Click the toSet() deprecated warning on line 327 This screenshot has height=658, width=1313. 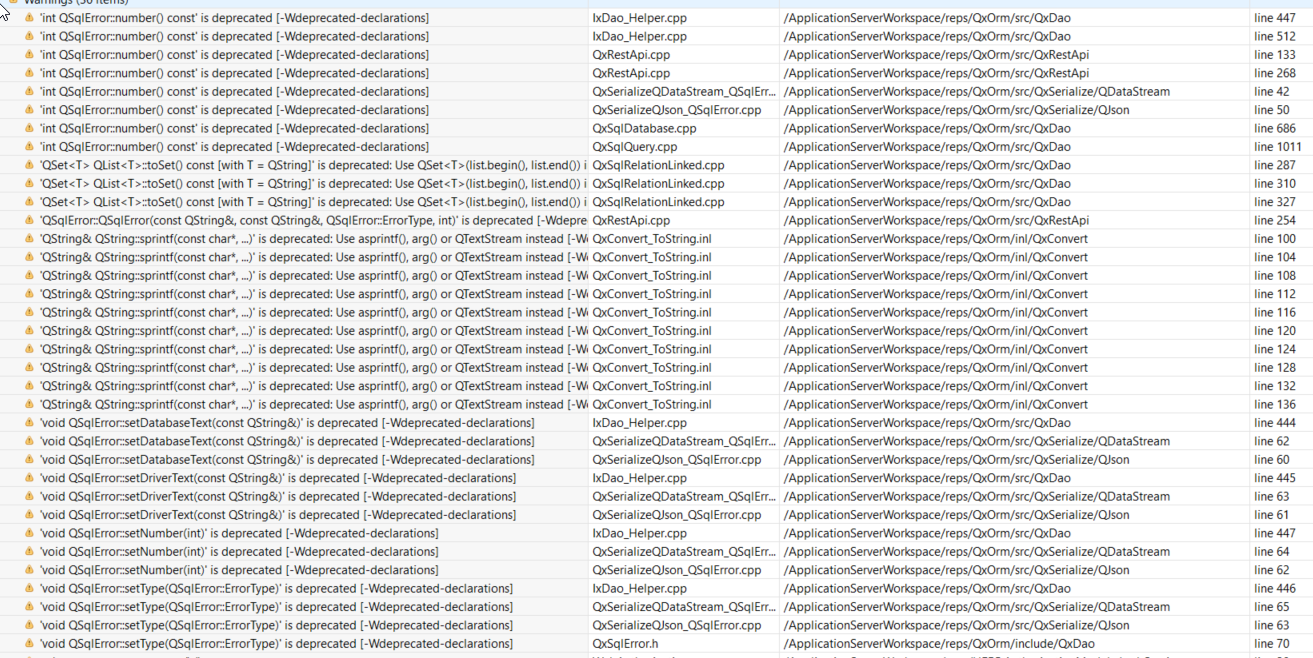[313, 202]
